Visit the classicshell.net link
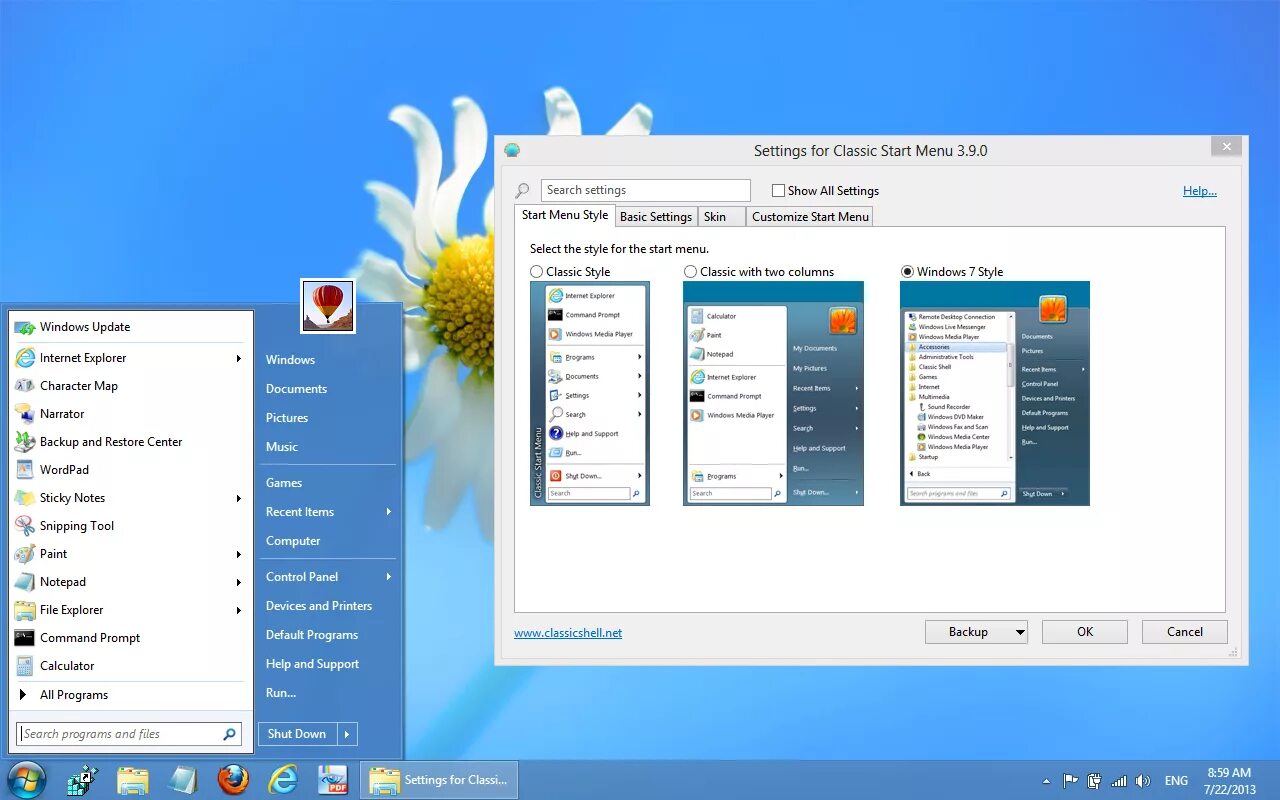The height and width of the screenshot is (800, 1280). 568,632
